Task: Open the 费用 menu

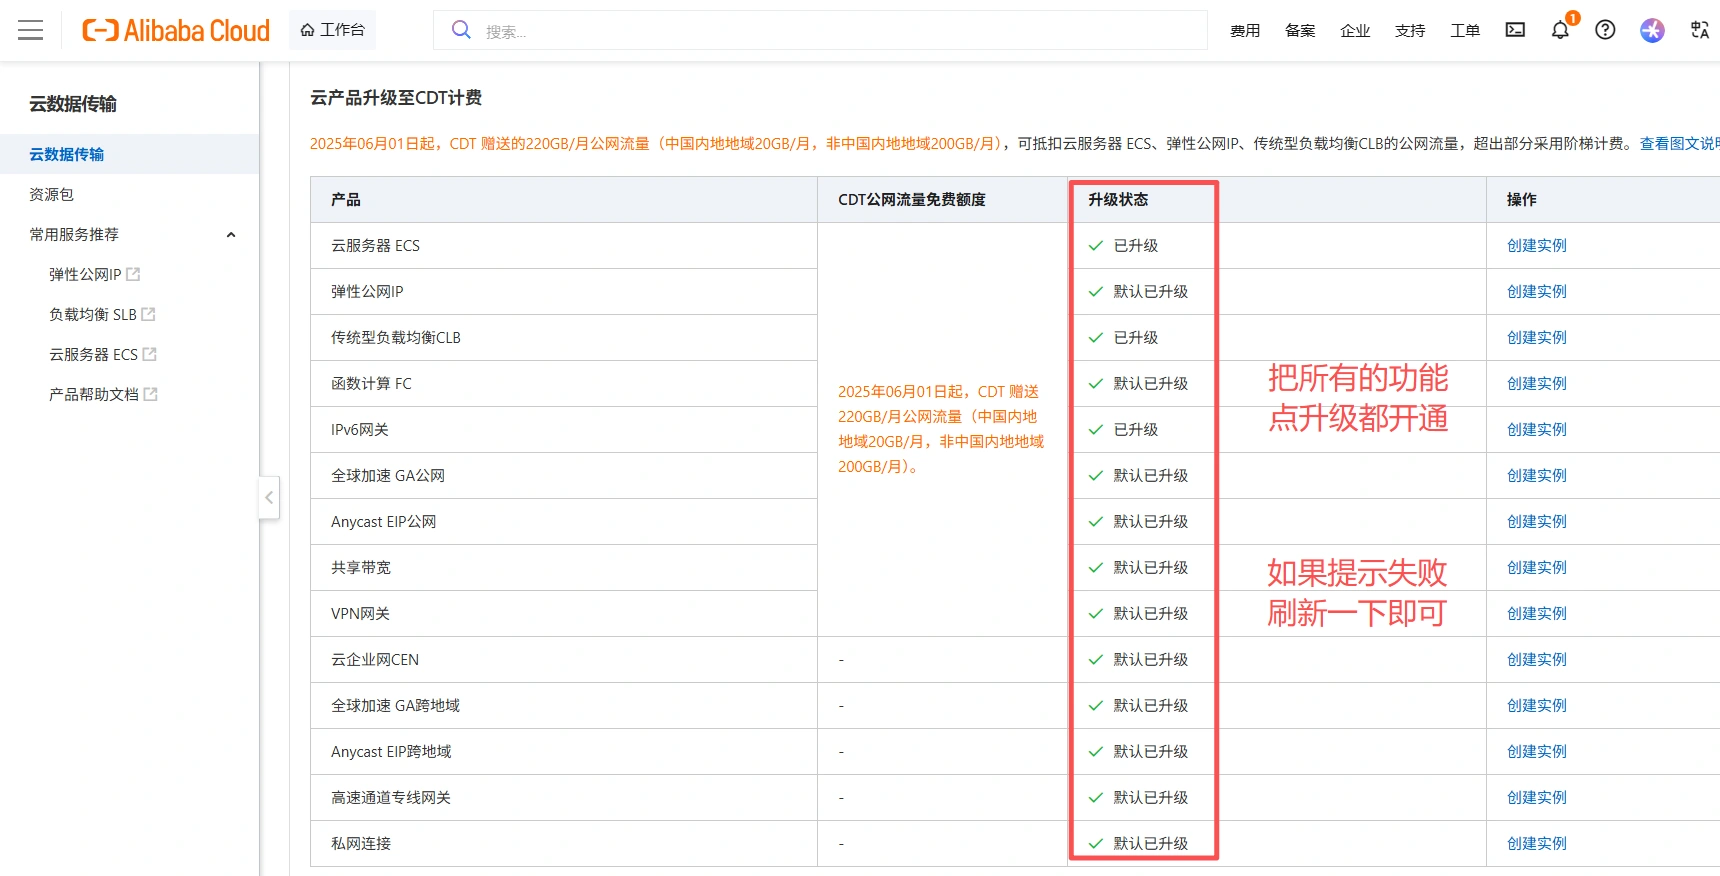Action: [x=1245, y=31]
